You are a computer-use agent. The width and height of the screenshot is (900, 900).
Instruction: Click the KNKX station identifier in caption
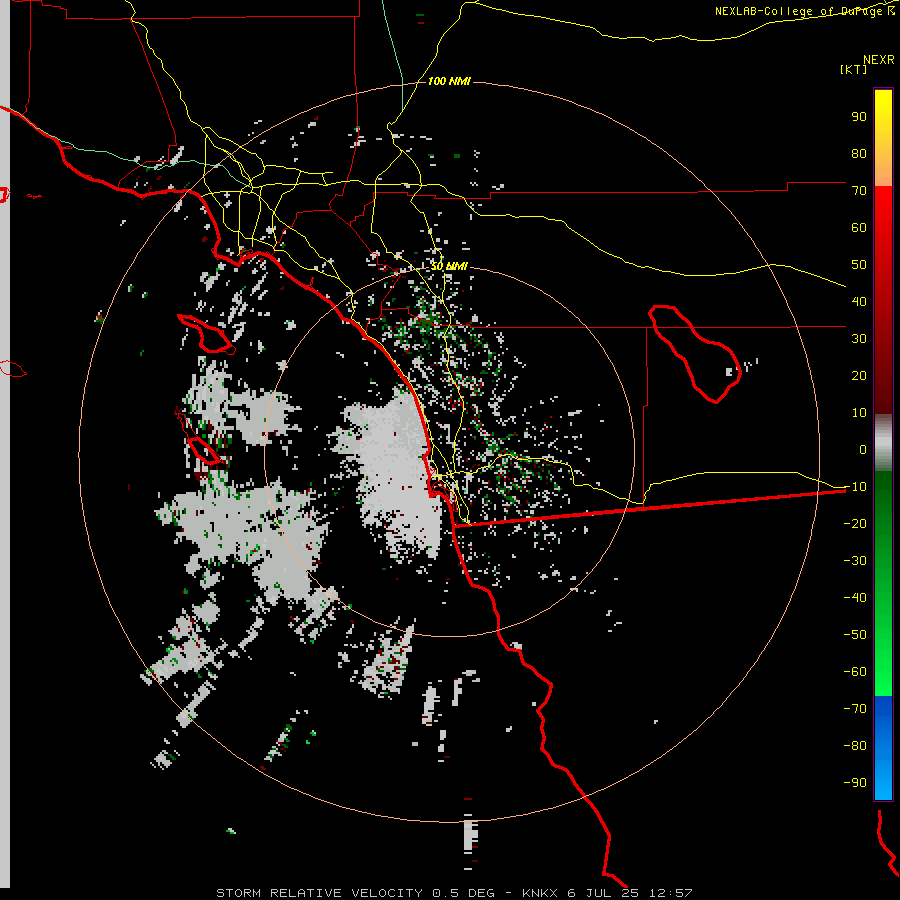[x=541, y=893]
